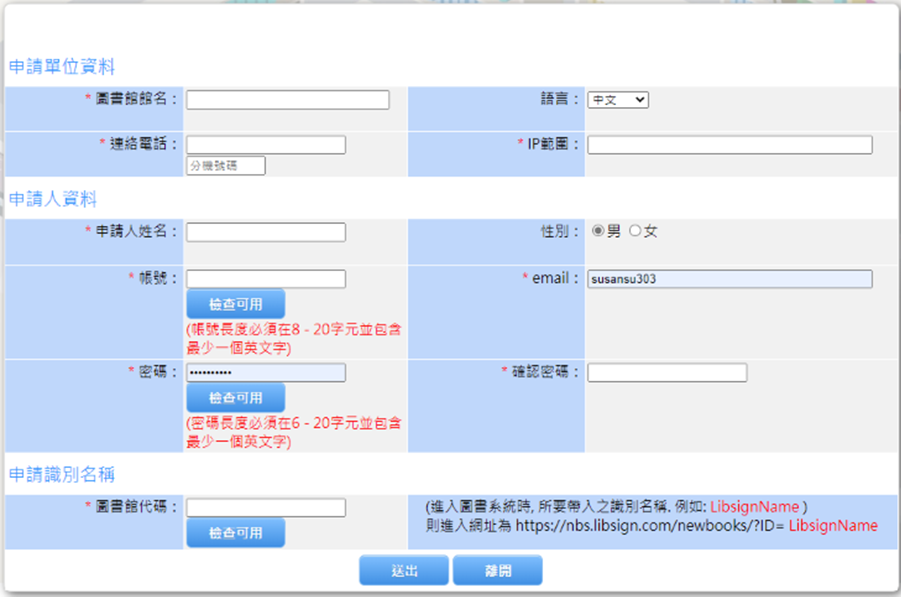Click the 申請單位資料 section heading

(62, 67)
